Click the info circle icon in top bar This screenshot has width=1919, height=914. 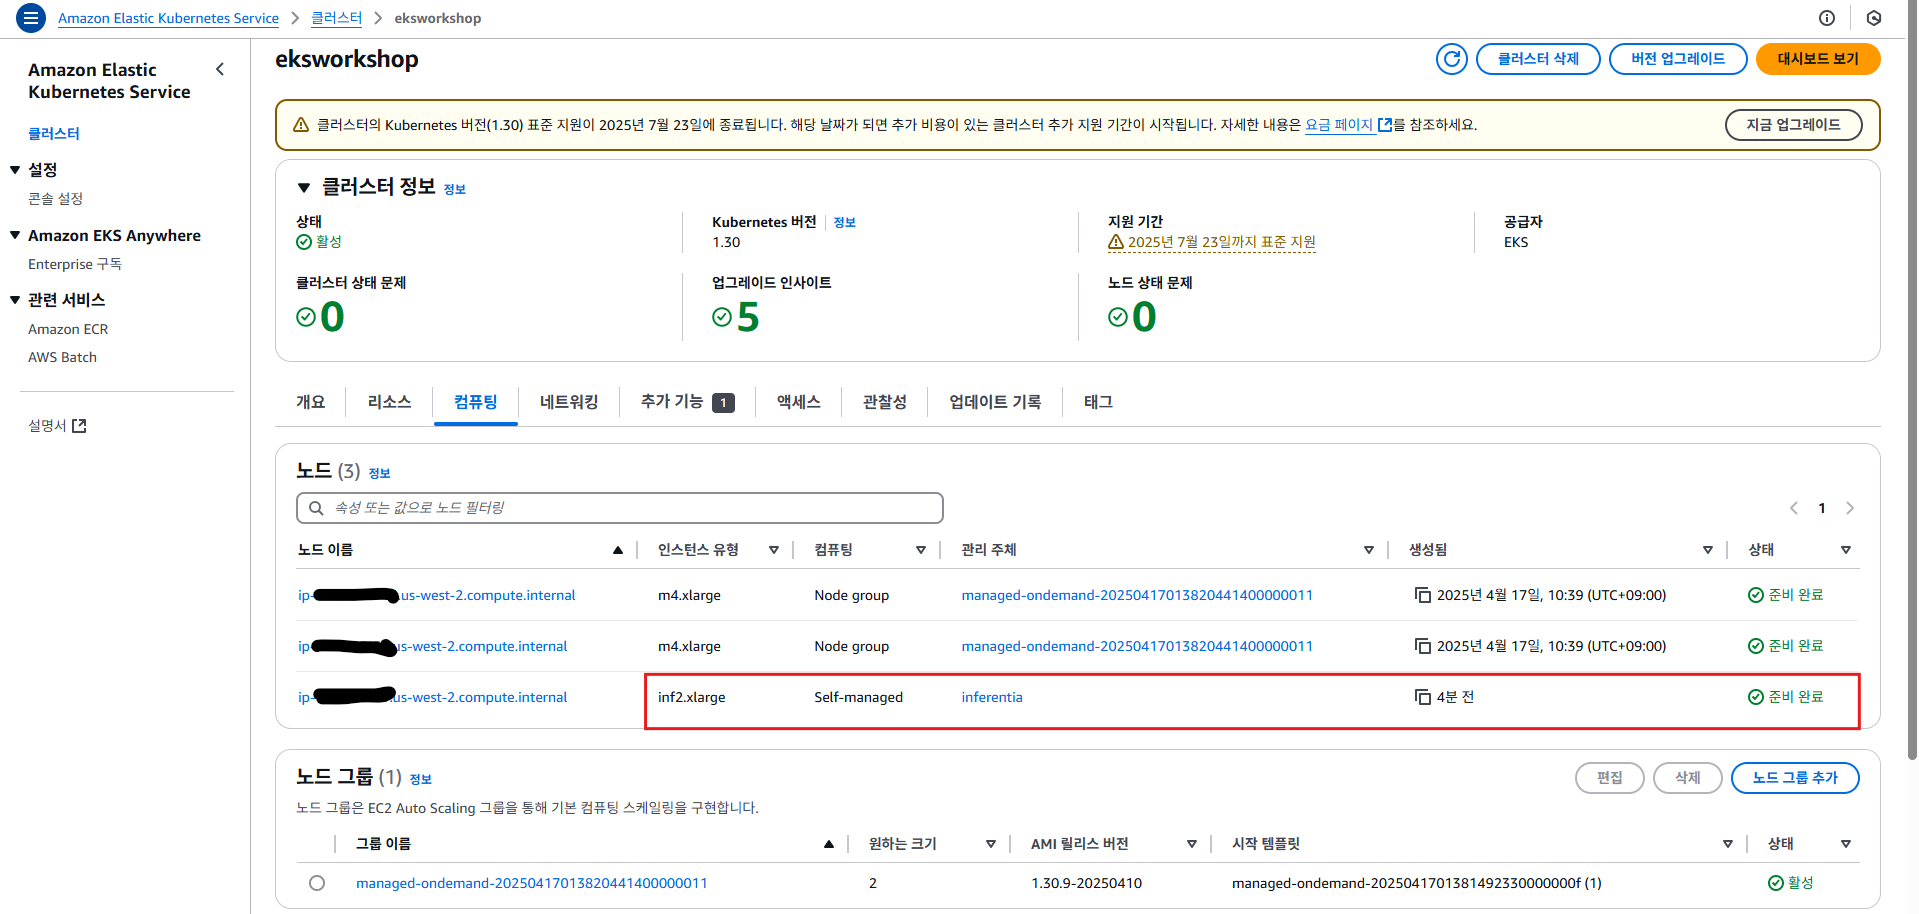[x=1827, y=18]
